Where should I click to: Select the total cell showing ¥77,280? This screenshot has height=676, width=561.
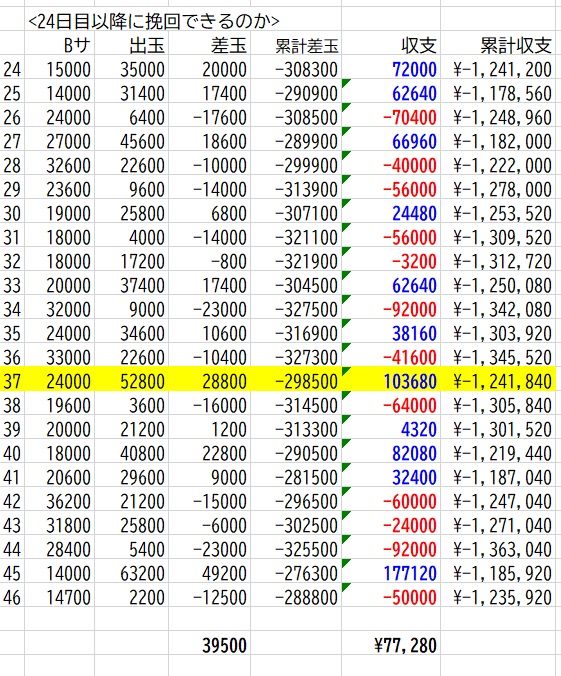(391, 645)
